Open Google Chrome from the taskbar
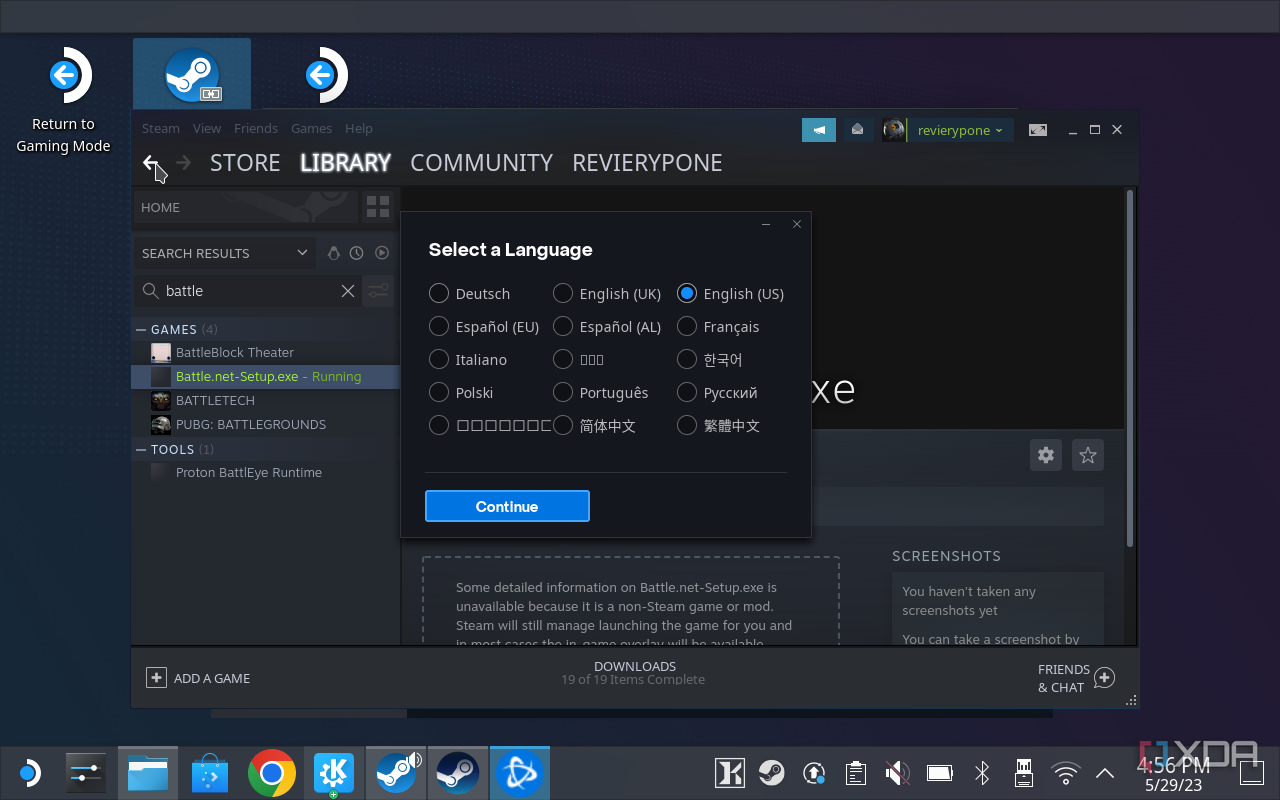 [x=272, y=773]
